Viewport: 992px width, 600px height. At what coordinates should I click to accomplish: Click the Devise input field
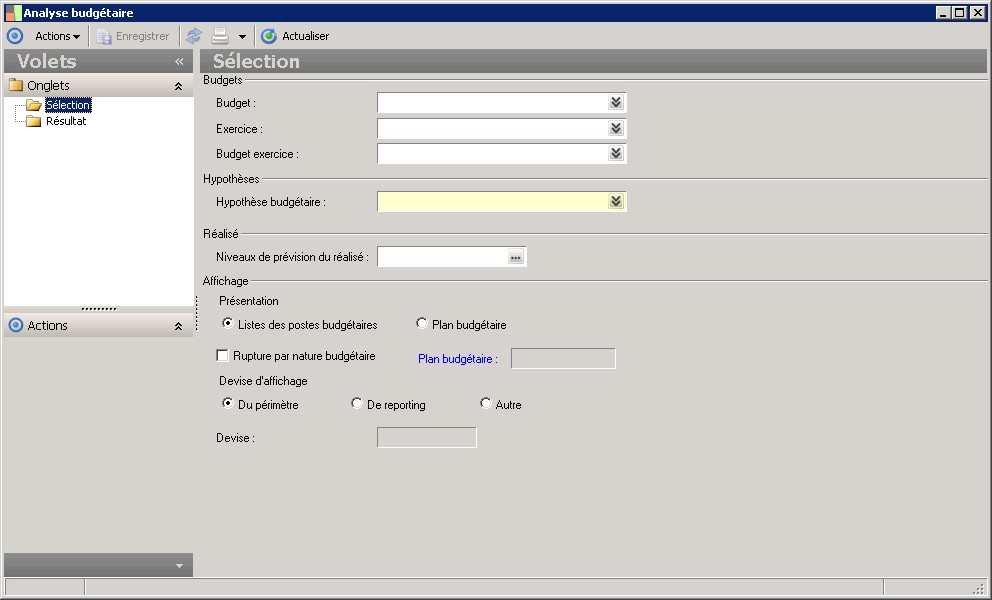(427, 437)
